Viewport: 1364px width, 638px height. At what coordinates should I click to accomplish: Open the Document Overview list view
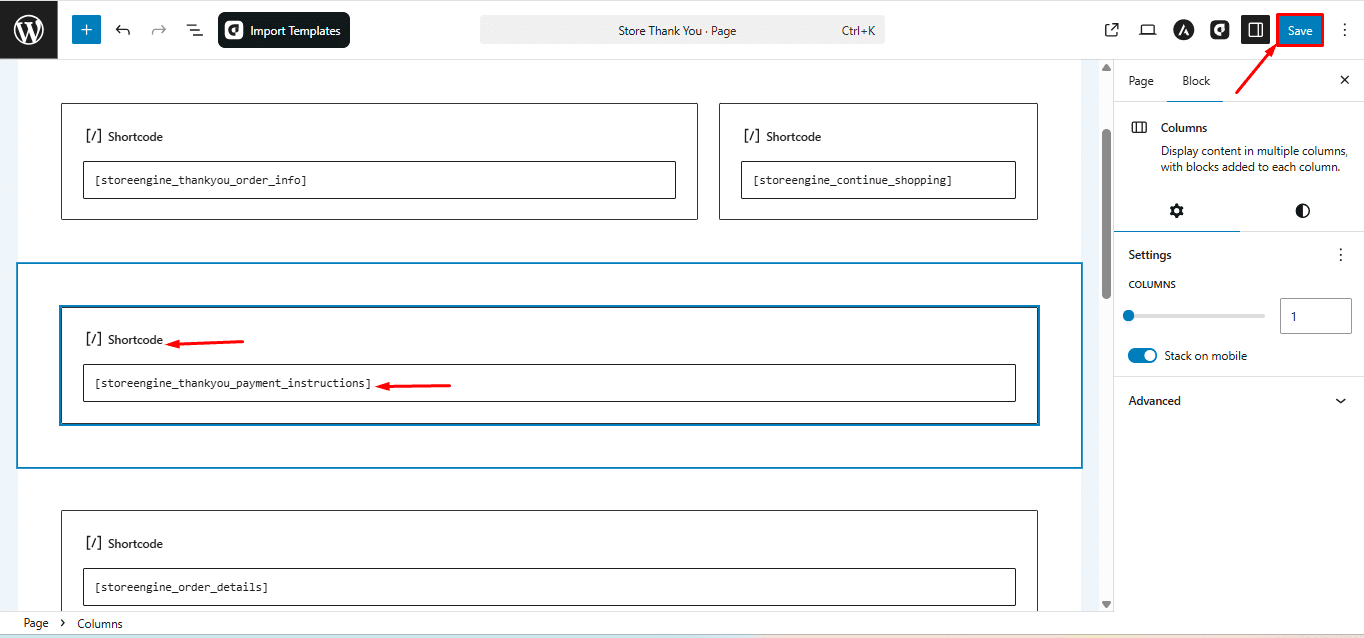[194, 29]
